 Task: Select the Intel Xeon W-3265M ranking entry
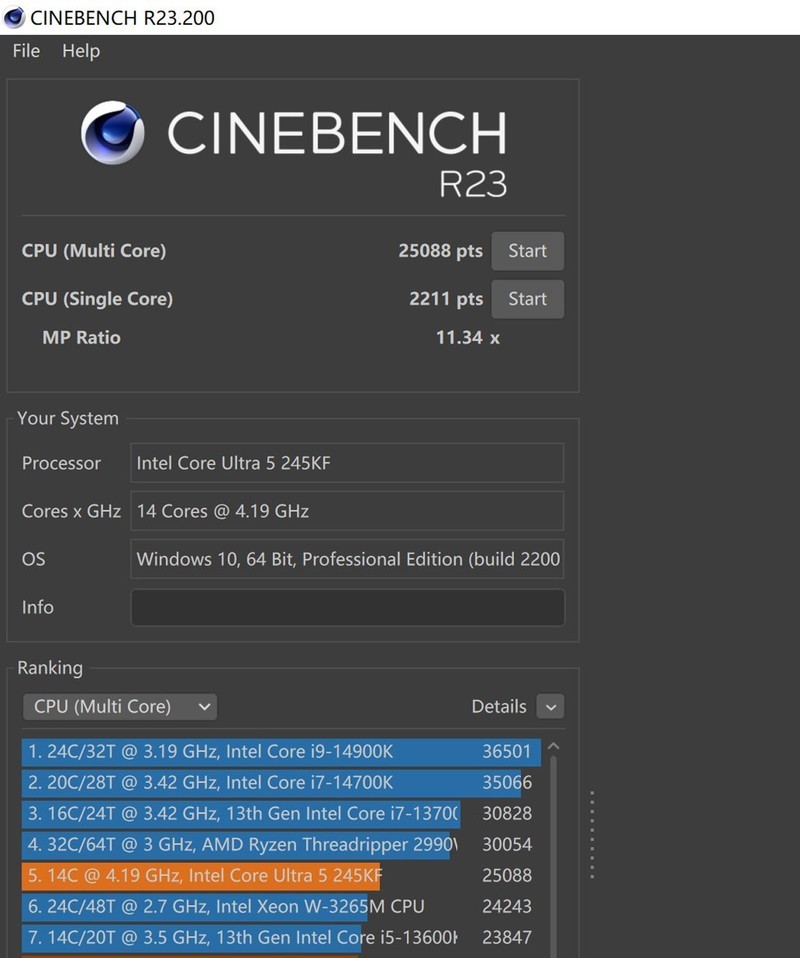click(x=280, y=907)
